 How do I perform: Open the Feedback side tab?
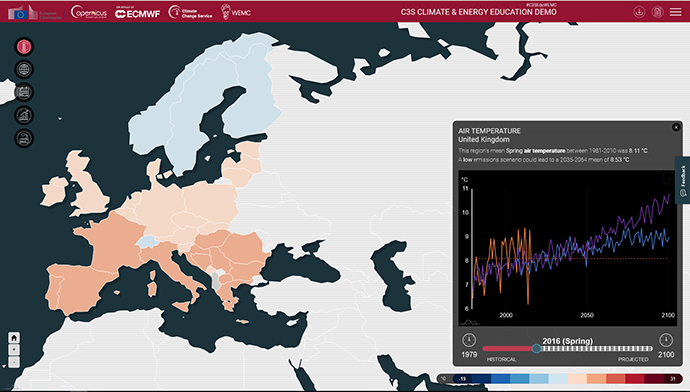tap(683, 180)
